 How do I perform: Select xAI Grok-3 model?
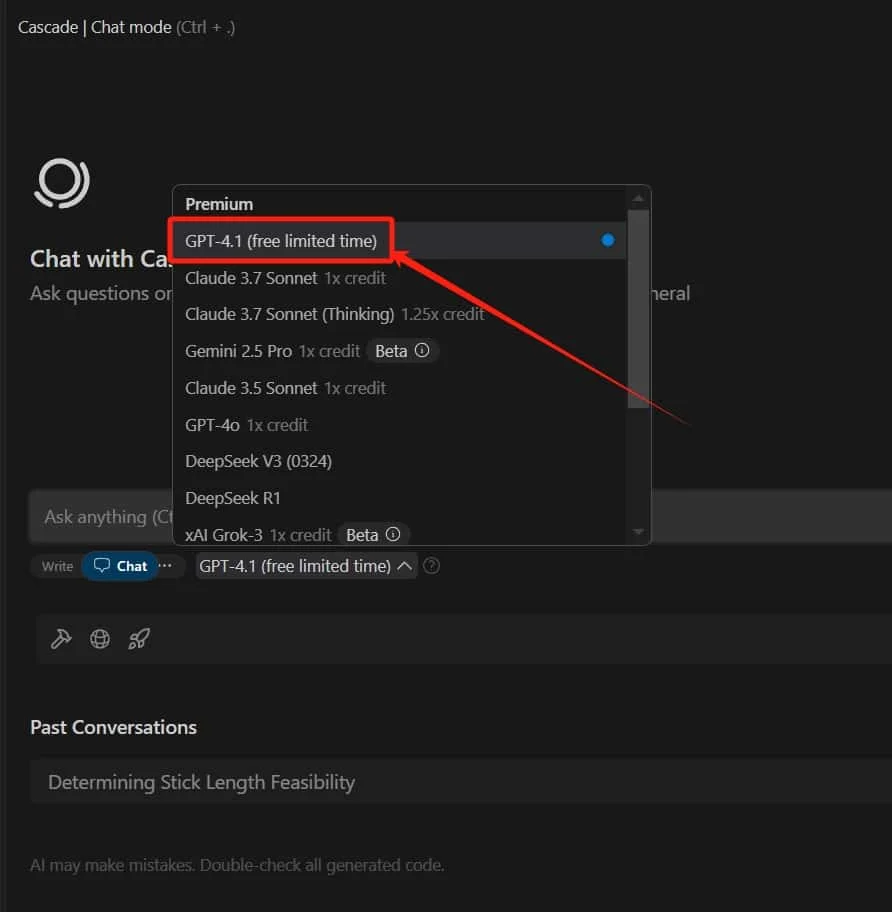click(400, 534)
